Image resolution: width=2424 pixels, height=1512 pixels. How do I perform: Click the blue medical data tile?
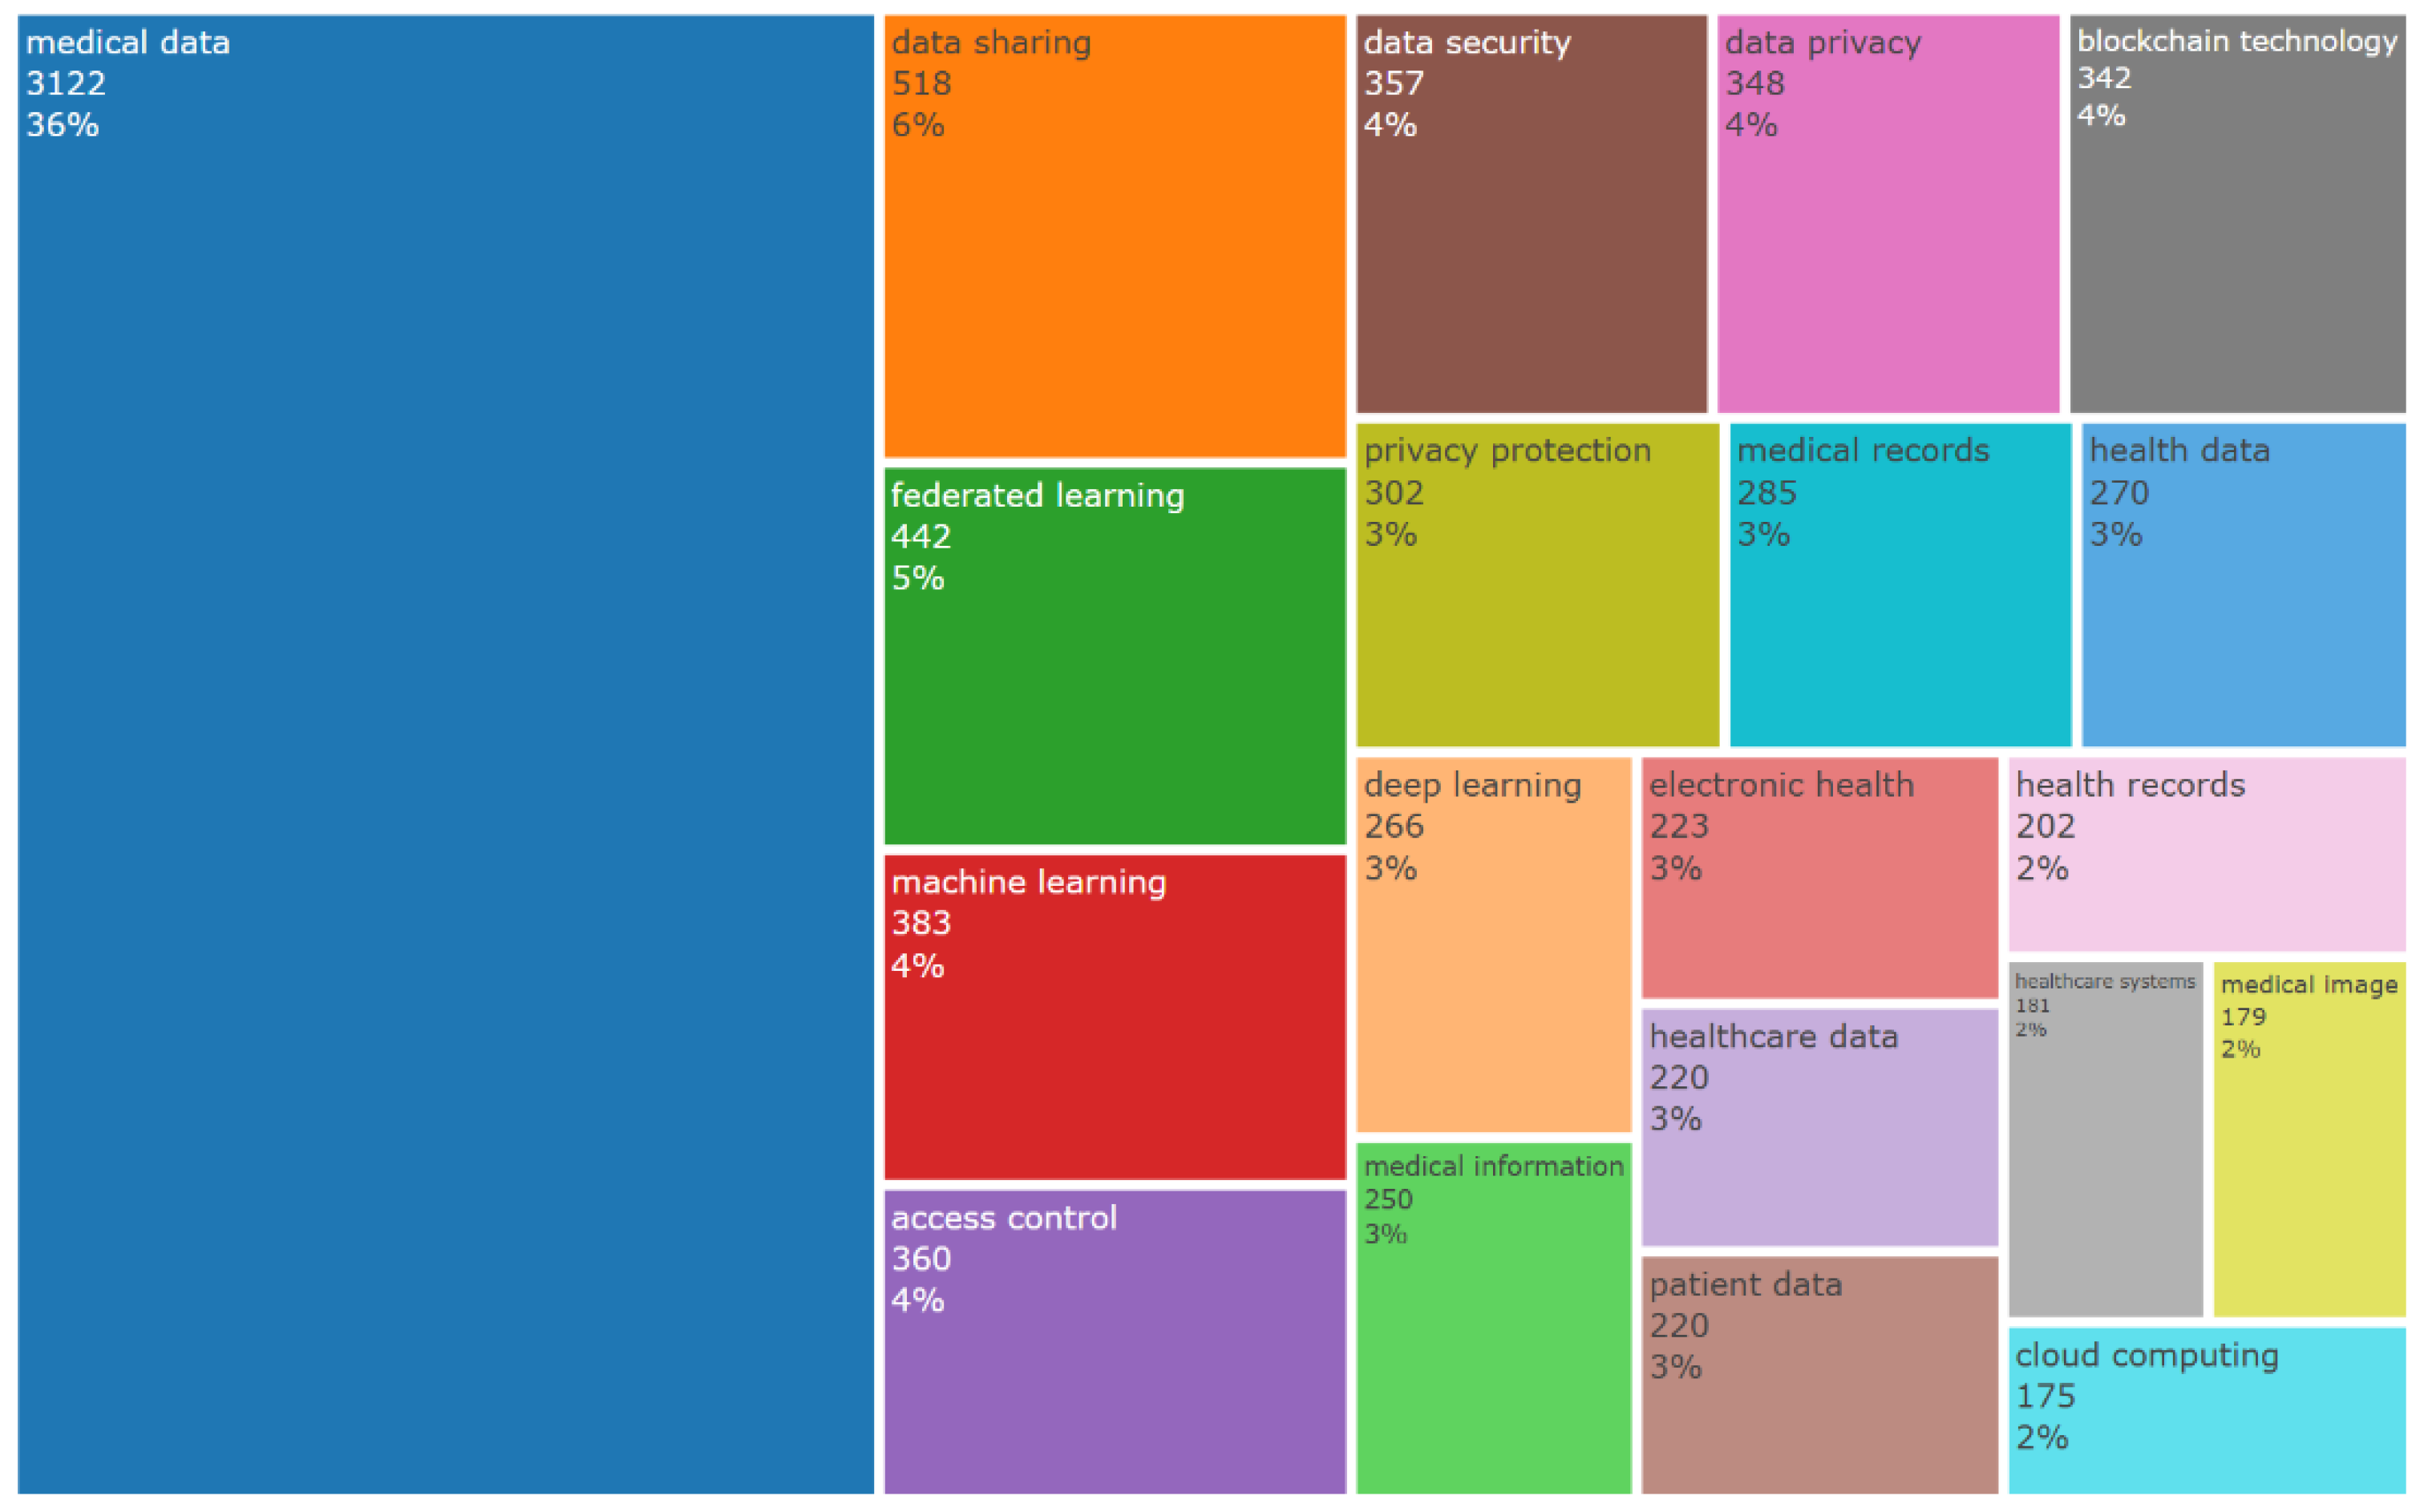(446, 754)
